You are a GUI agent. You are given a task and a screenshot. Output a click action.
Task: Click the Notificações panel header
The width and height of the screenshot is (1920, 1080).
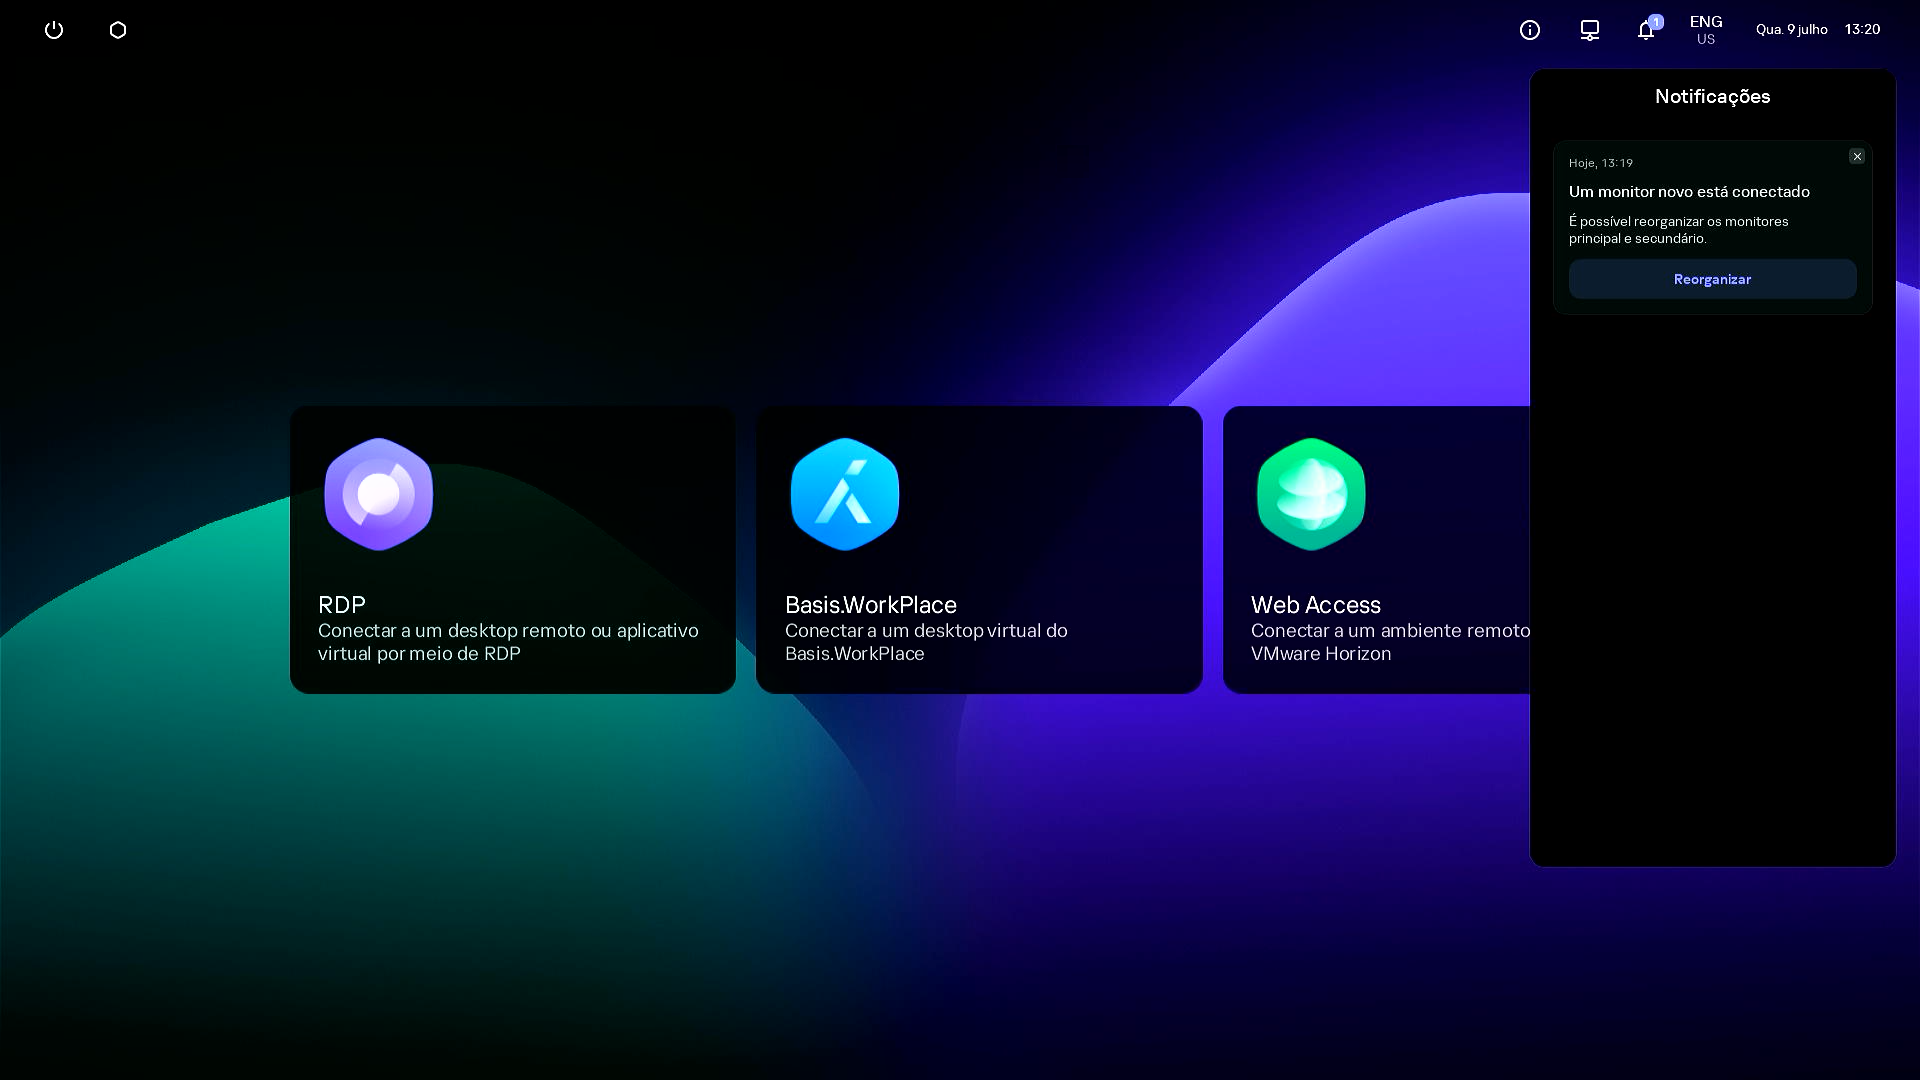coord(1712,97)
